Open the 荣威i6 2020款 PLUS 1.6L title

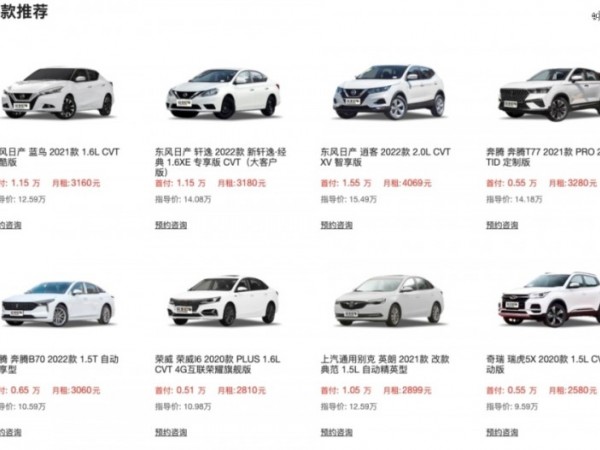click(217, 364)
